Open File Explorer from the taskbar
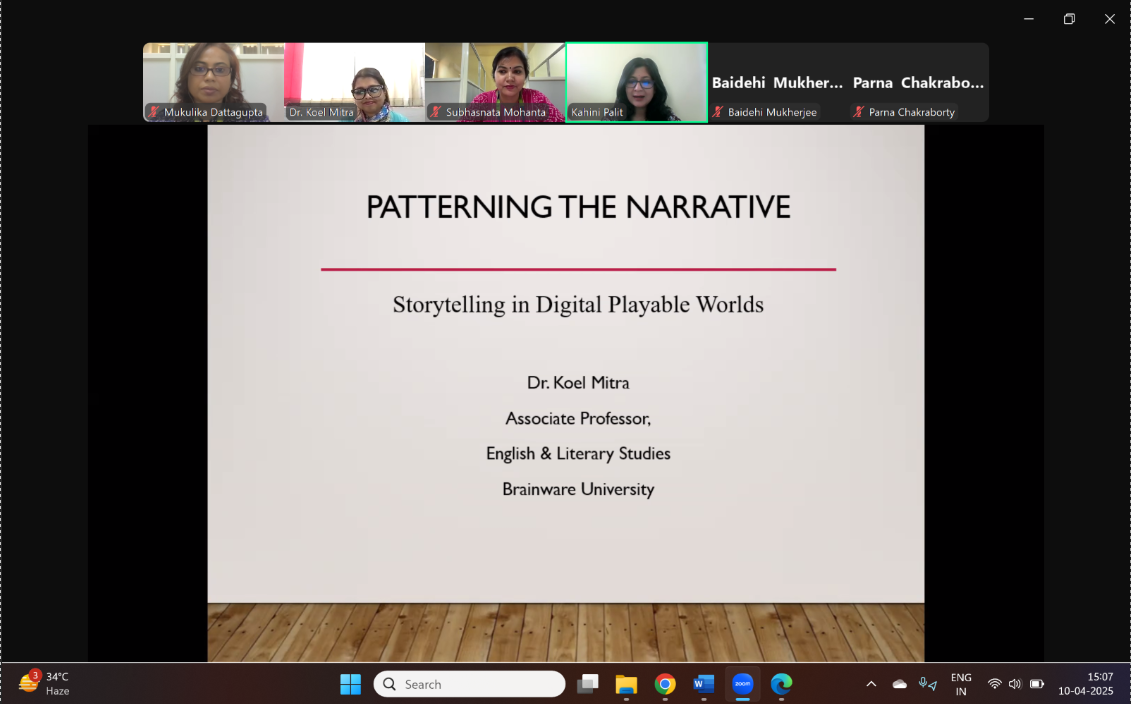This screenshot has height=704, width=1131. point(626,684)
